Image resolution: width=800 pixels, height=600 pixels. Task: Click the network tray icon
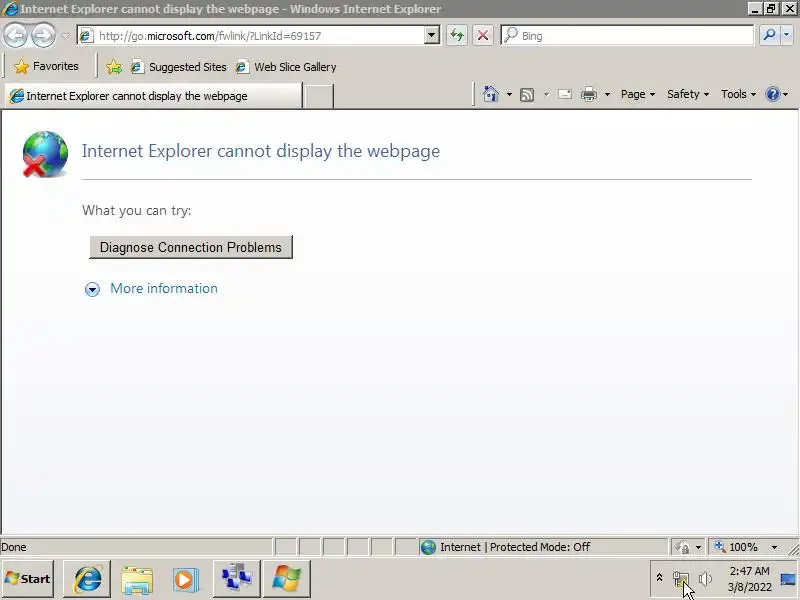click(x=680, y=579)
